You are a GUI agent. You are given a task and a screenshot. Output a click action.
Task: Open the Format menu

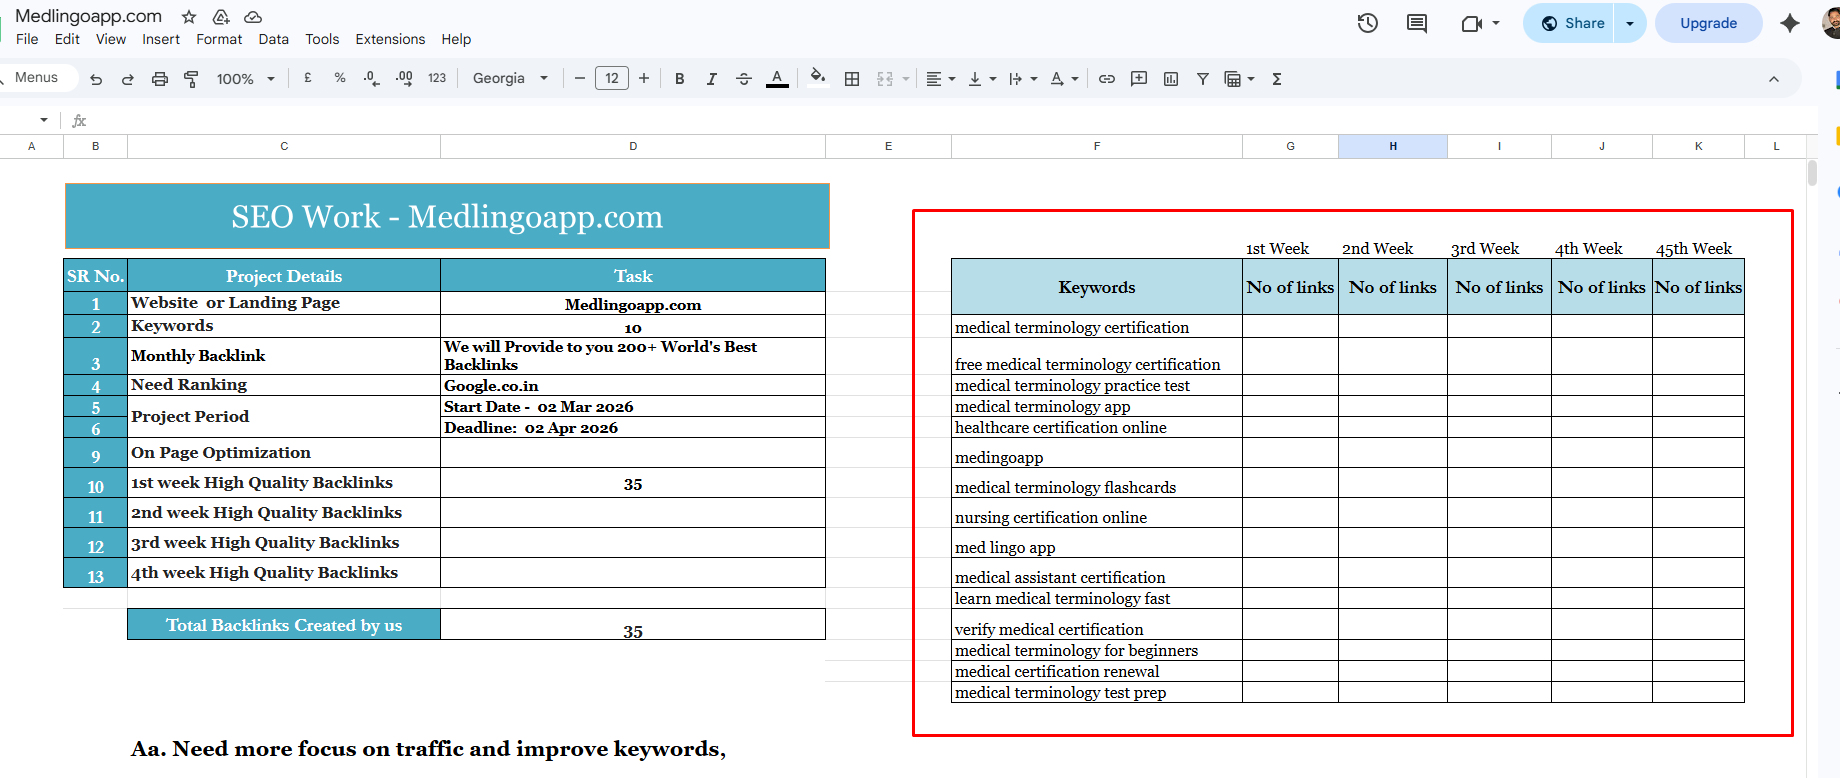click(x=219, y=39)
